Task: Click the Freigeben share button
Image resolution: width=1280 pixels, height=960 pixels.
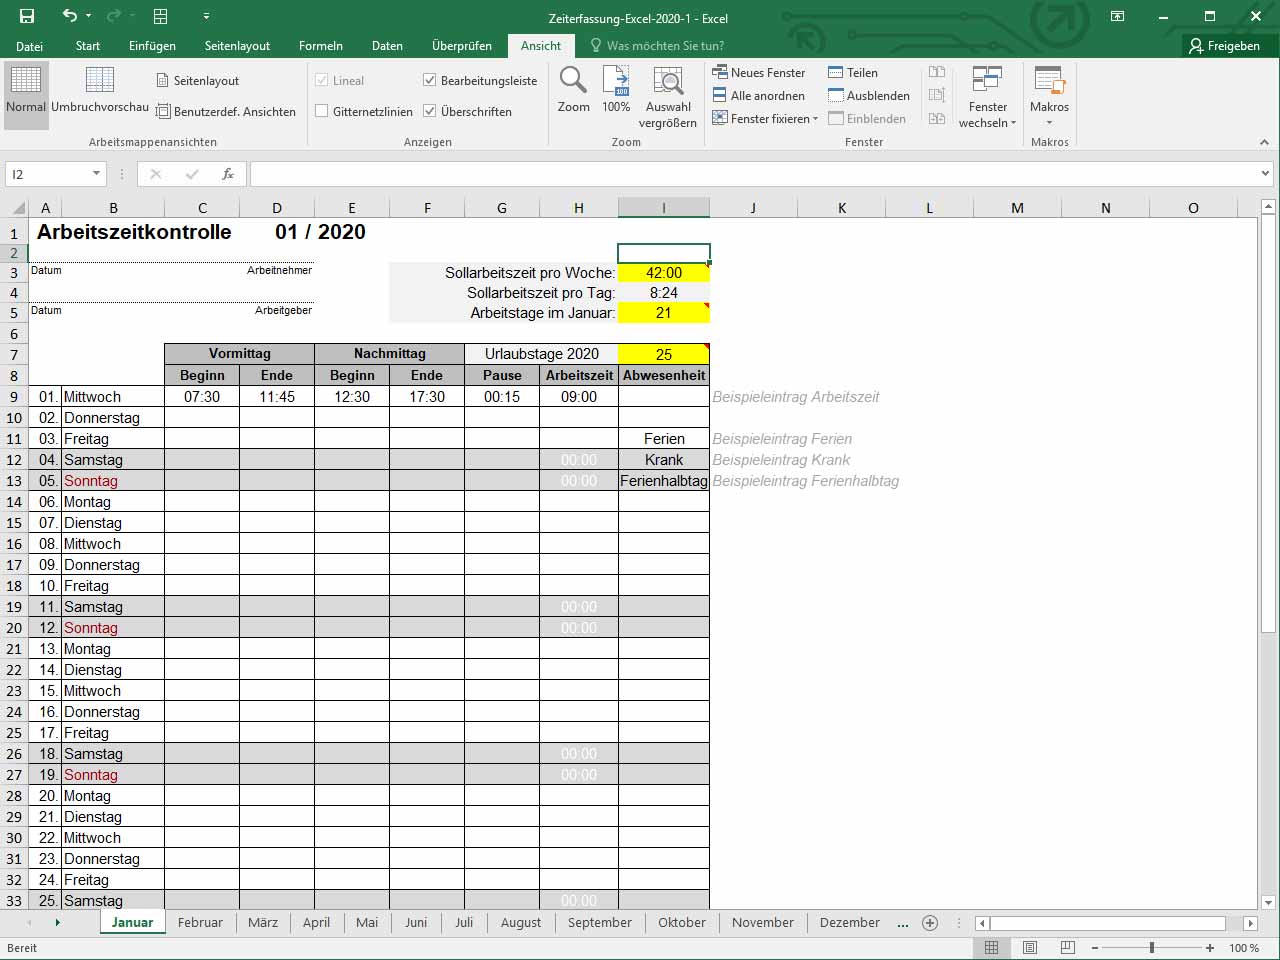Action: click(1224, 46)
